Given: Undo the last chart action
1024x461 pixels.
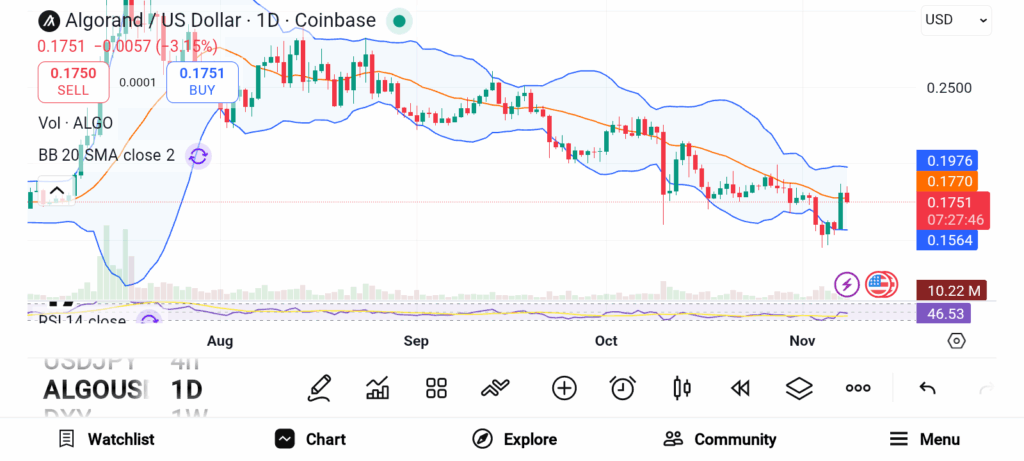Looking at the screenshot, I should click(927, 388).
